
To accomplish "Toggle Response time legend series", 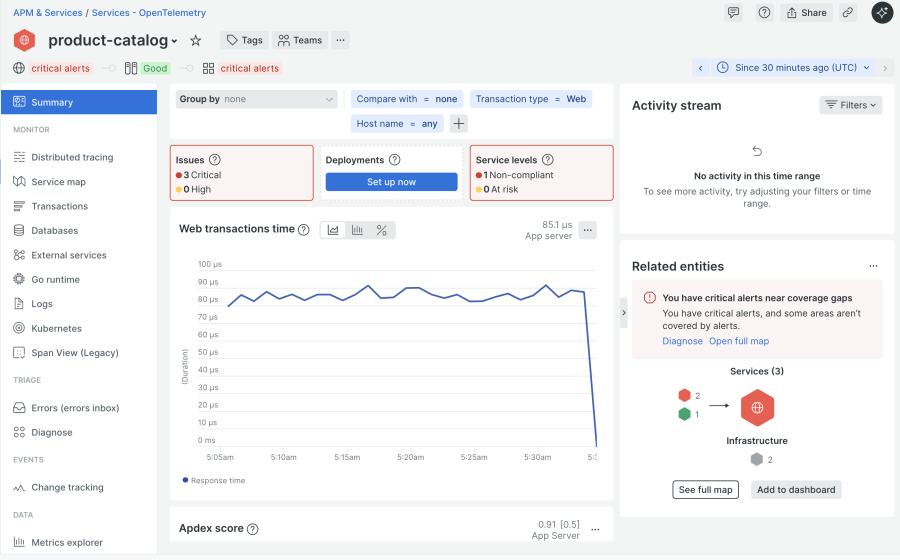I will [214, 480].
